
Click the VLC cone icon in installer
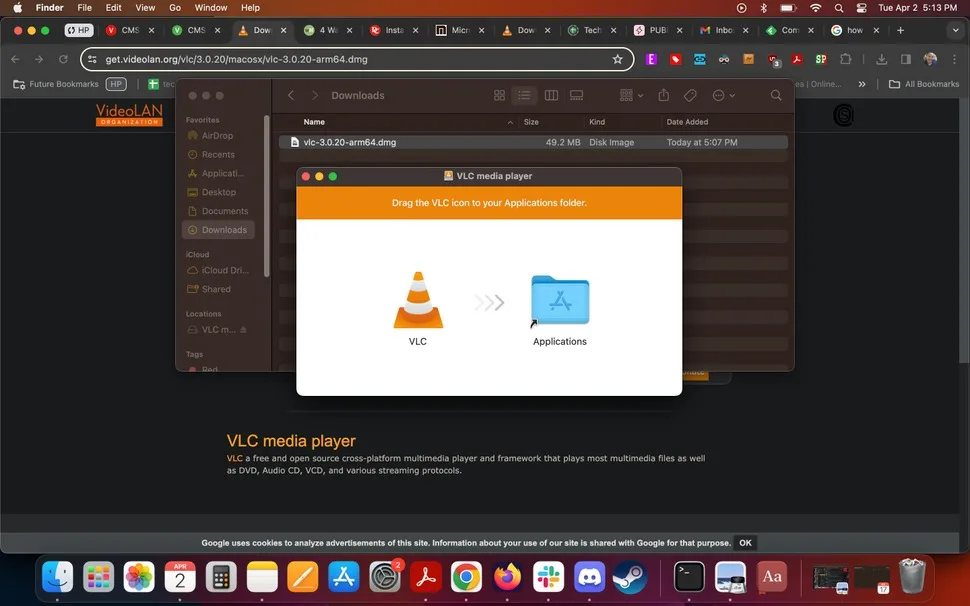pos(418,300)
